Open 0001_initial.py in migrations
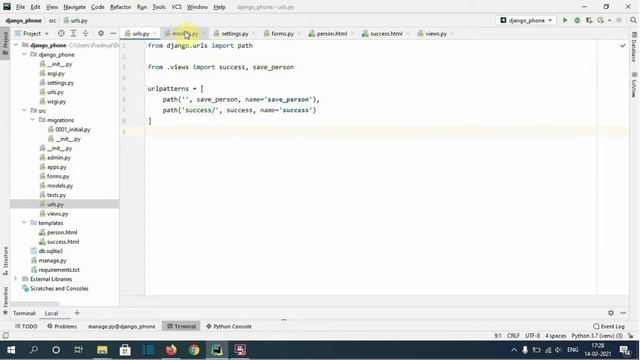 [73, 129]
